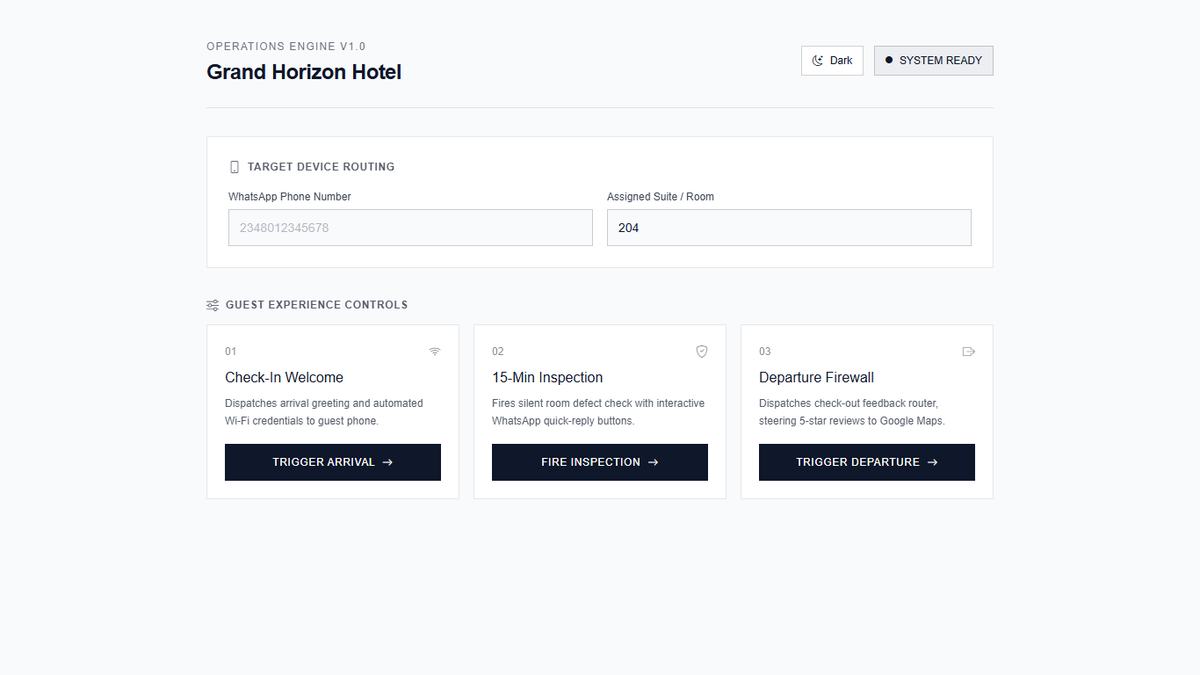The width and height of the screenshot is (1200, 675).
Task: Trigger Departure feedback button
Action: (867, 462)
